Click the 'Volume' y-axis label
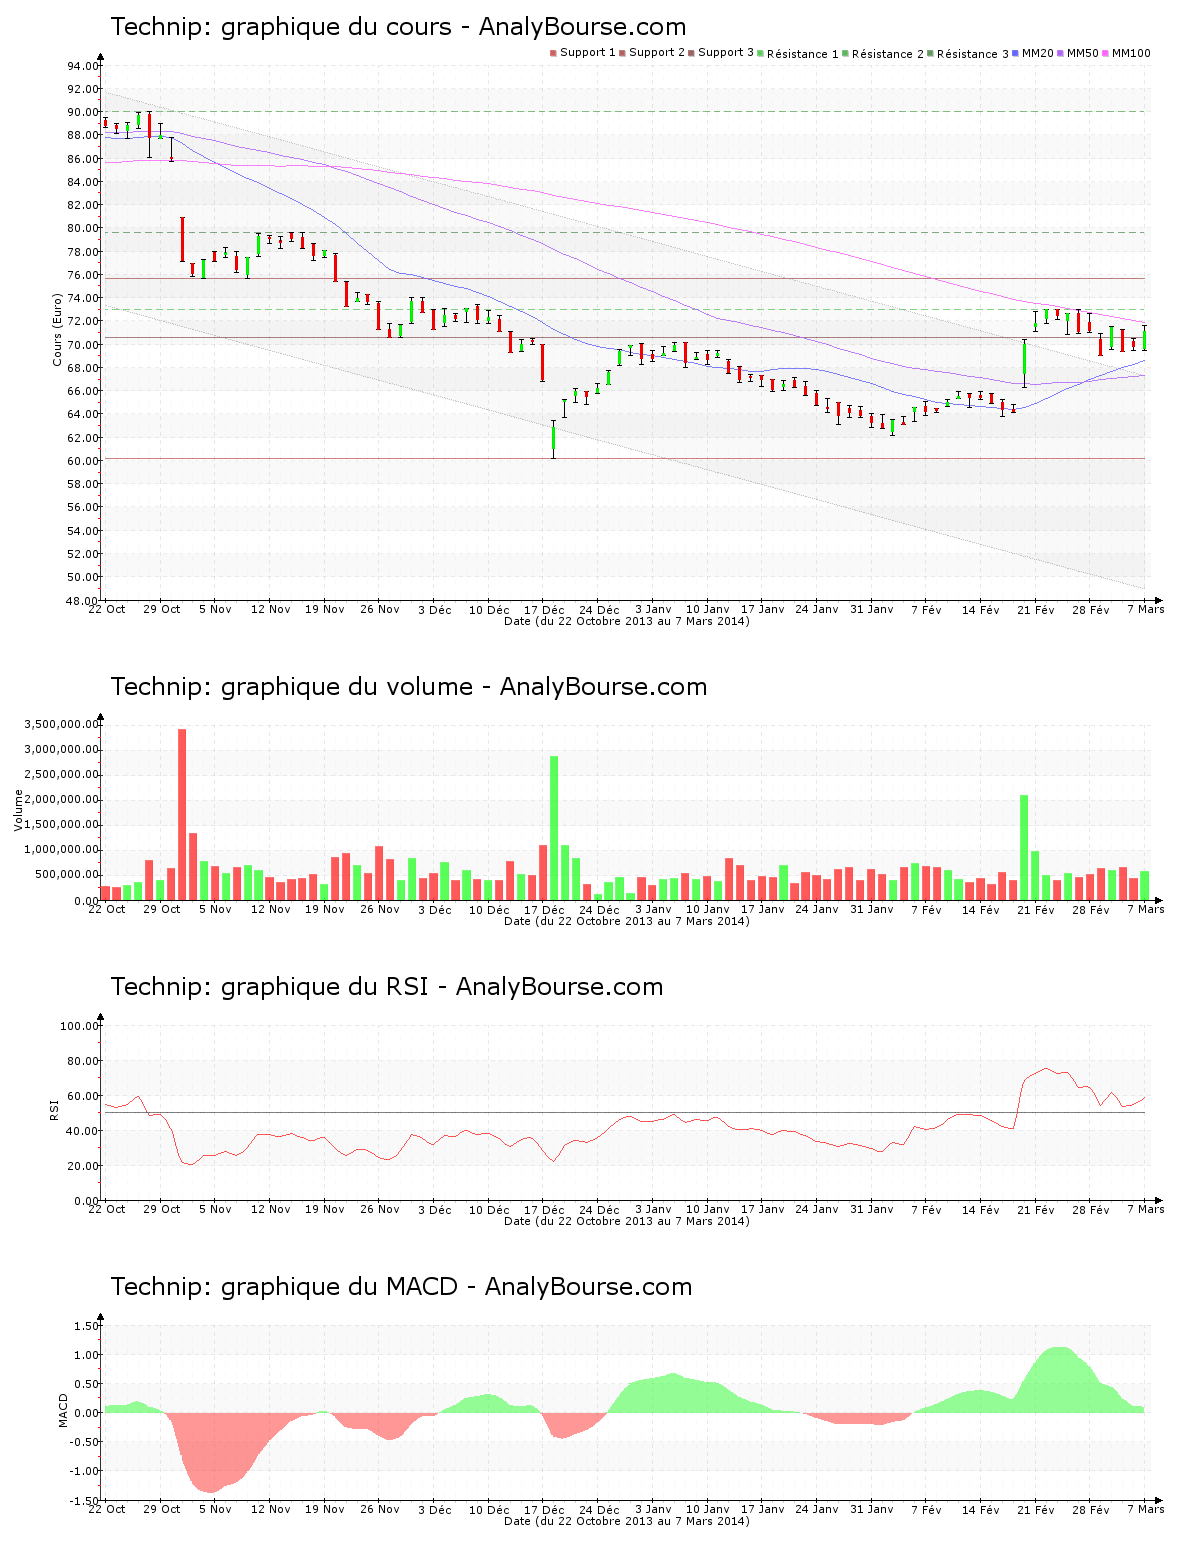The image size is (1200, 1550). click(x=18, y=810)
